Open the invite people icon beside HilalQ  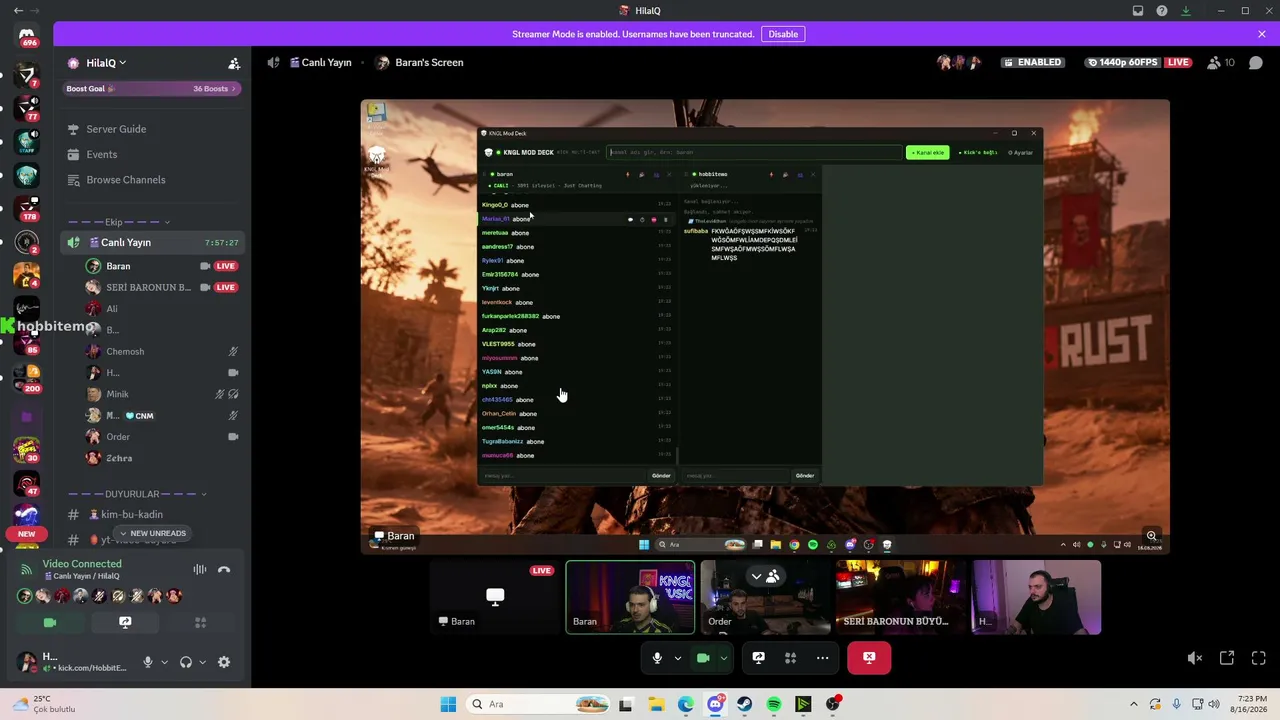234,63
